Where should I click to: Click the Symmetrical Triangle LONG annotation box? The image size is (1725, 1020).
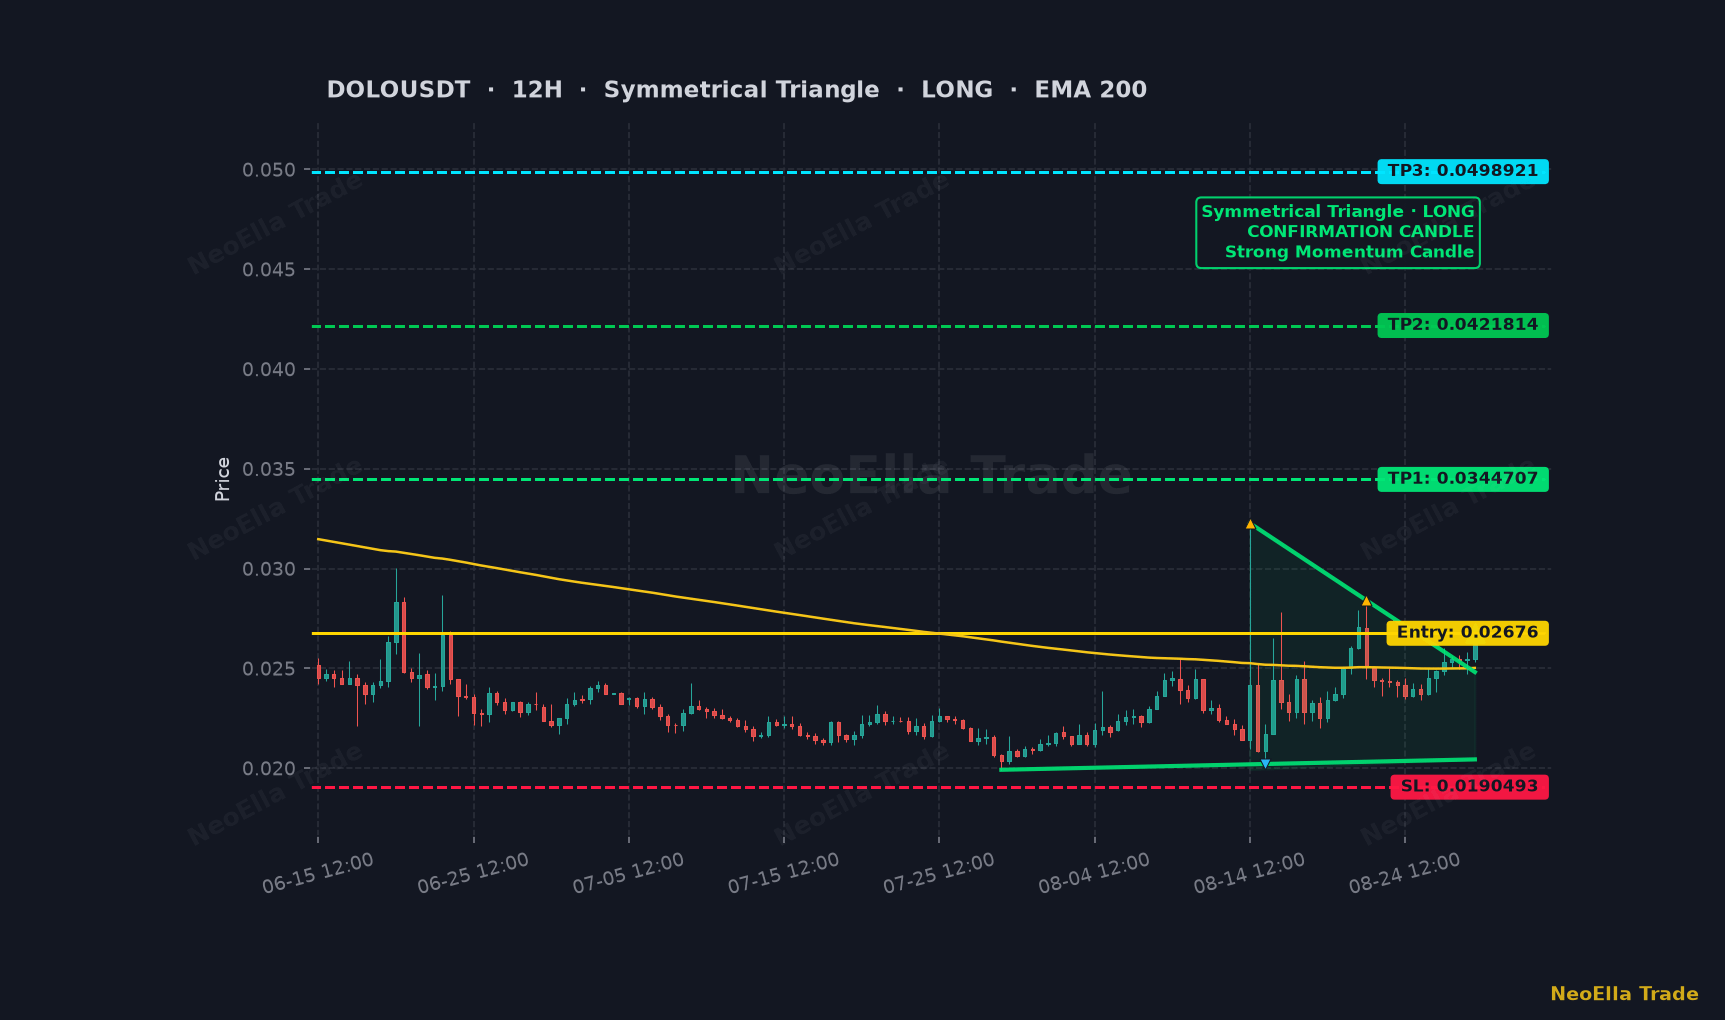pyautogui.click(x=1337, y=232)
